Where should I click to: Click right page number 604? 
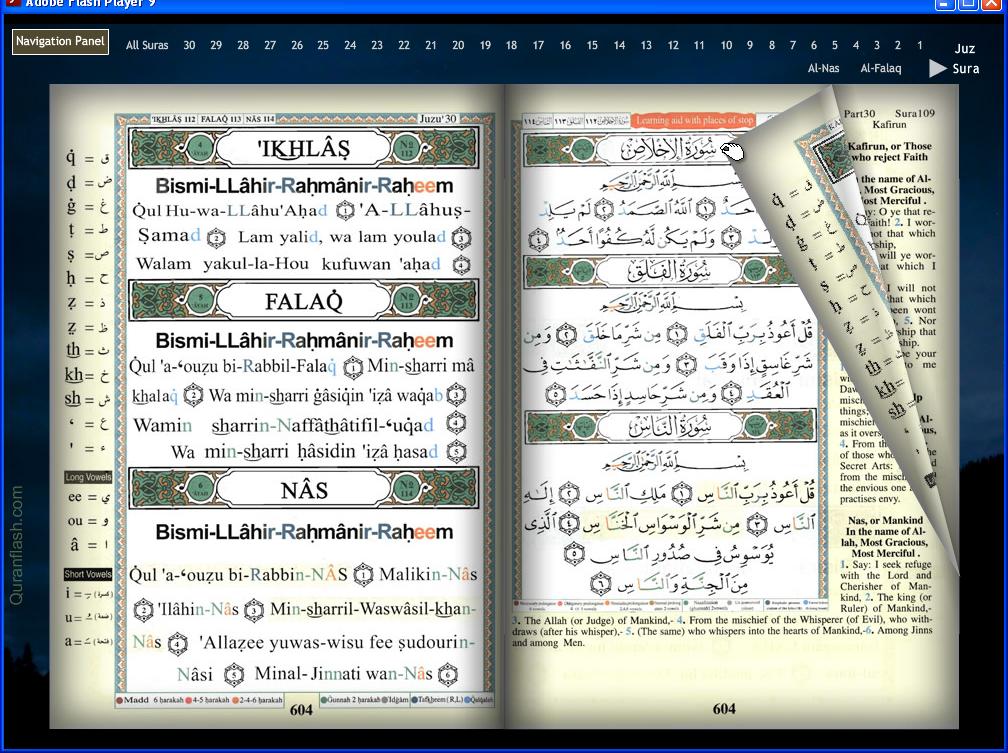tap(724, 709)
